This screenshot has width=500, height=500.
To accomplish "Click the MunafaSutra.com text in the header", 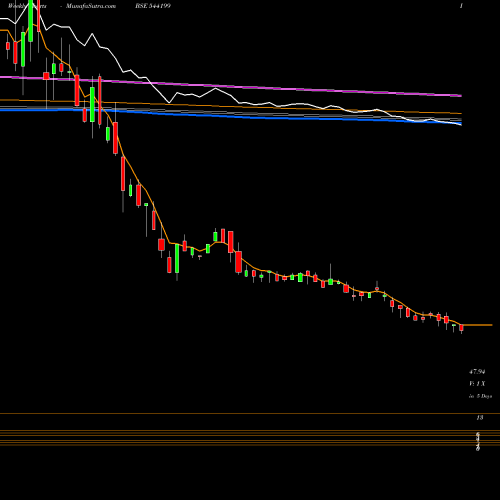I will 91,6.
